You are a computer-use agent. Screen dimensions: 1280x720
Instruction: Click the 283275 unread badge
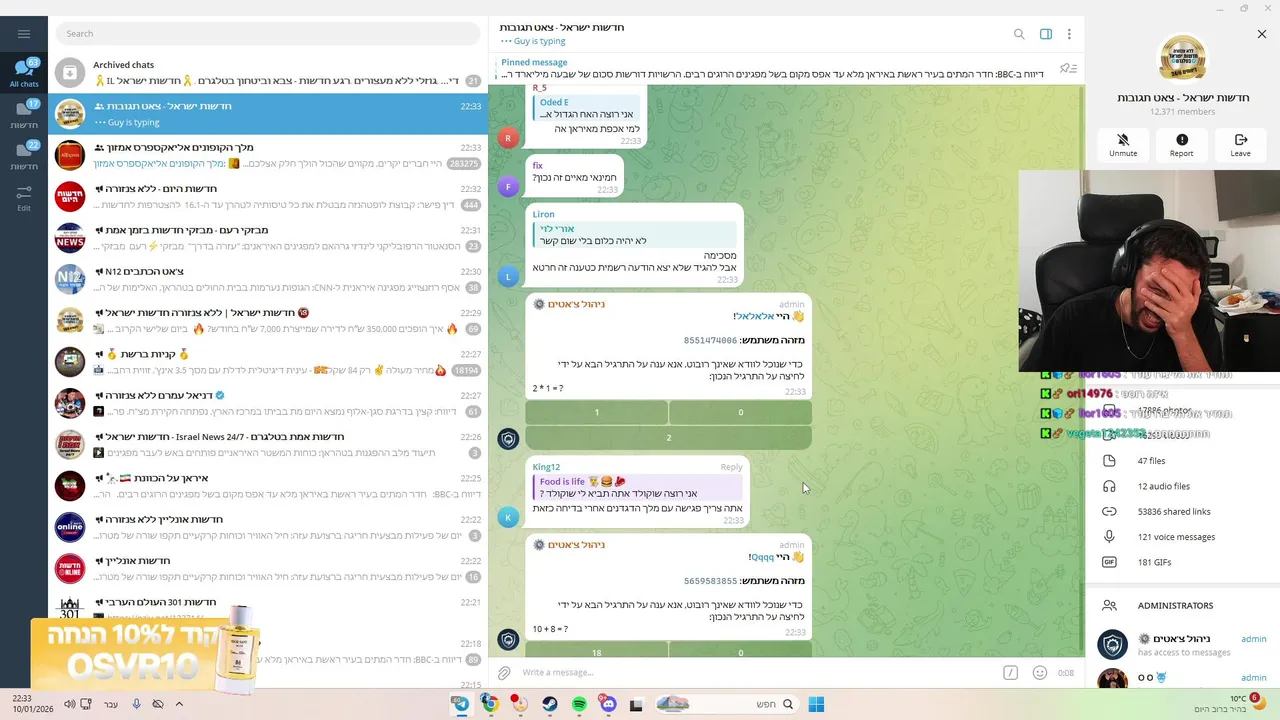(x=464, y=164)
